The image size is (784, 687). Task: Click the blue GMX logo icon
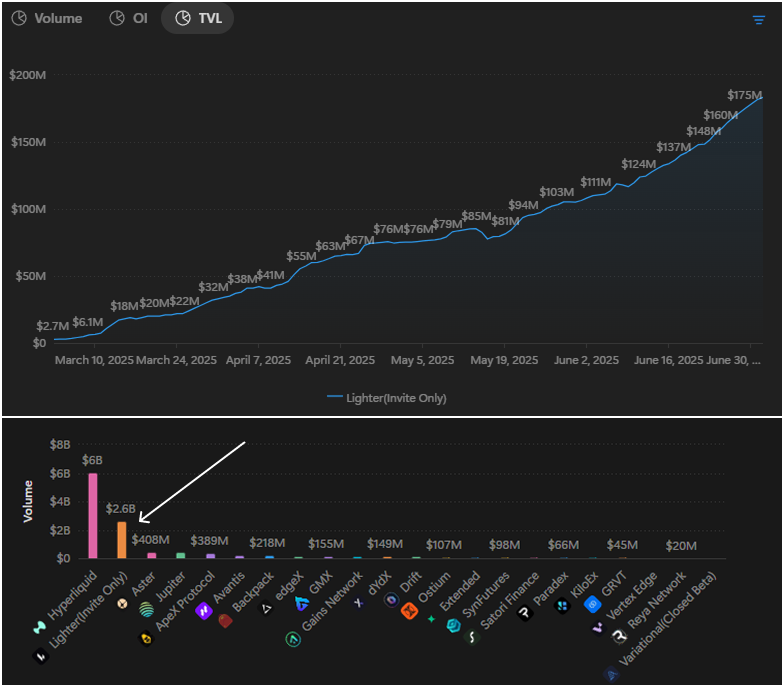(x=302, y=604)
